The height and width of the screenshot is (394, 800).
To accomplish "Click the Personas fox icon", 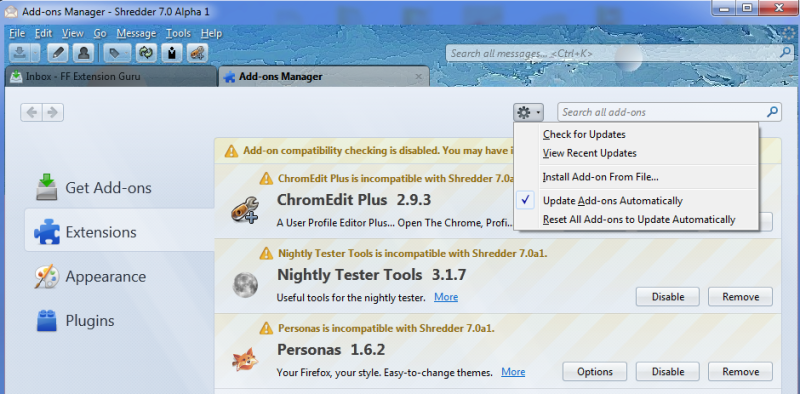I will click(x=245, y=359).
